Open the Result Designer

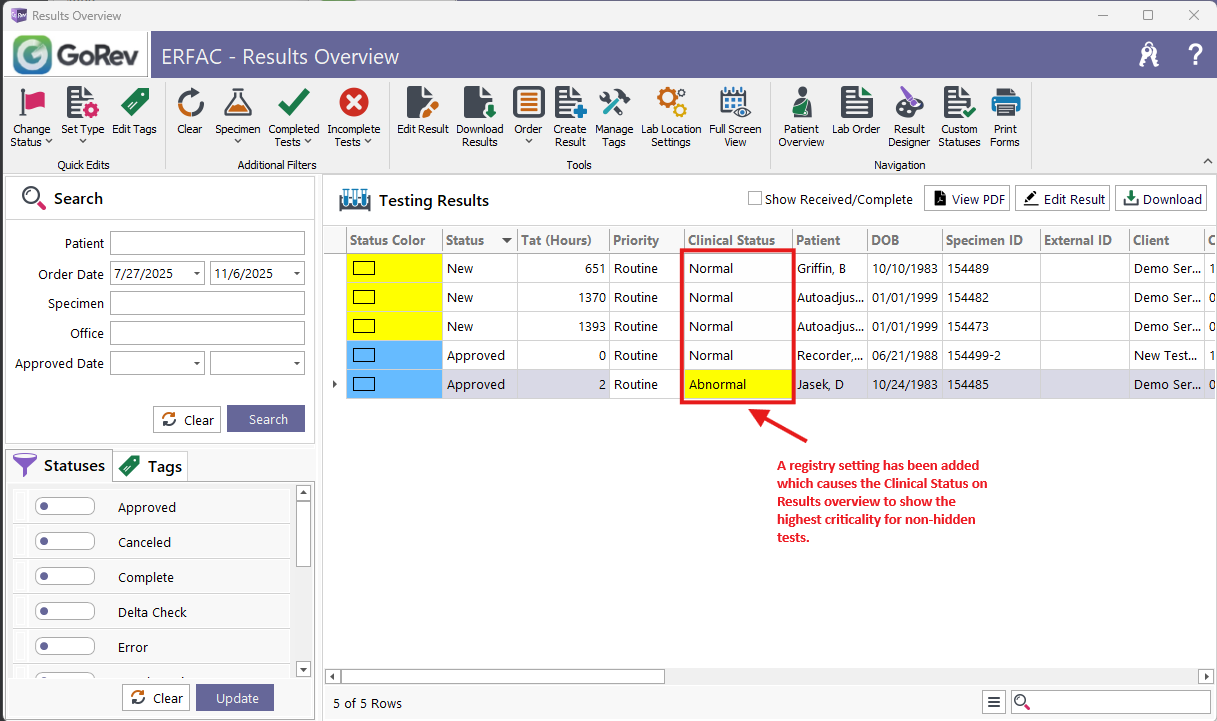[909, 116]
